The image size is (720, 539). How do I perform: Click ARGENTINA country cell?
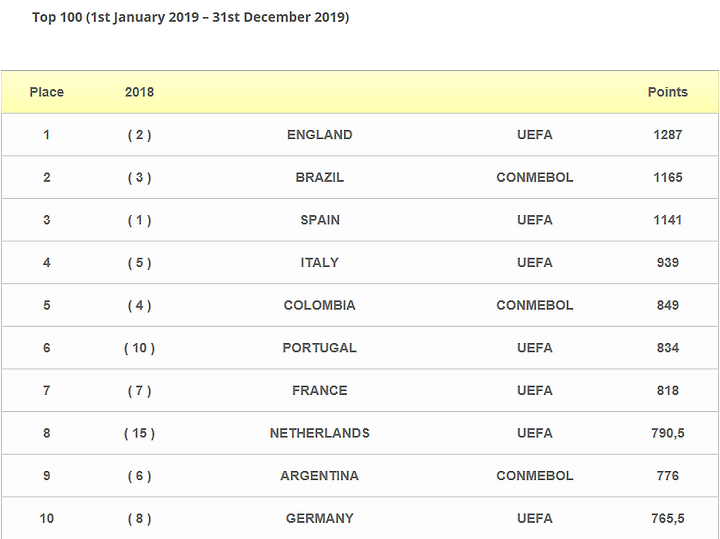[x=319, y=476]
